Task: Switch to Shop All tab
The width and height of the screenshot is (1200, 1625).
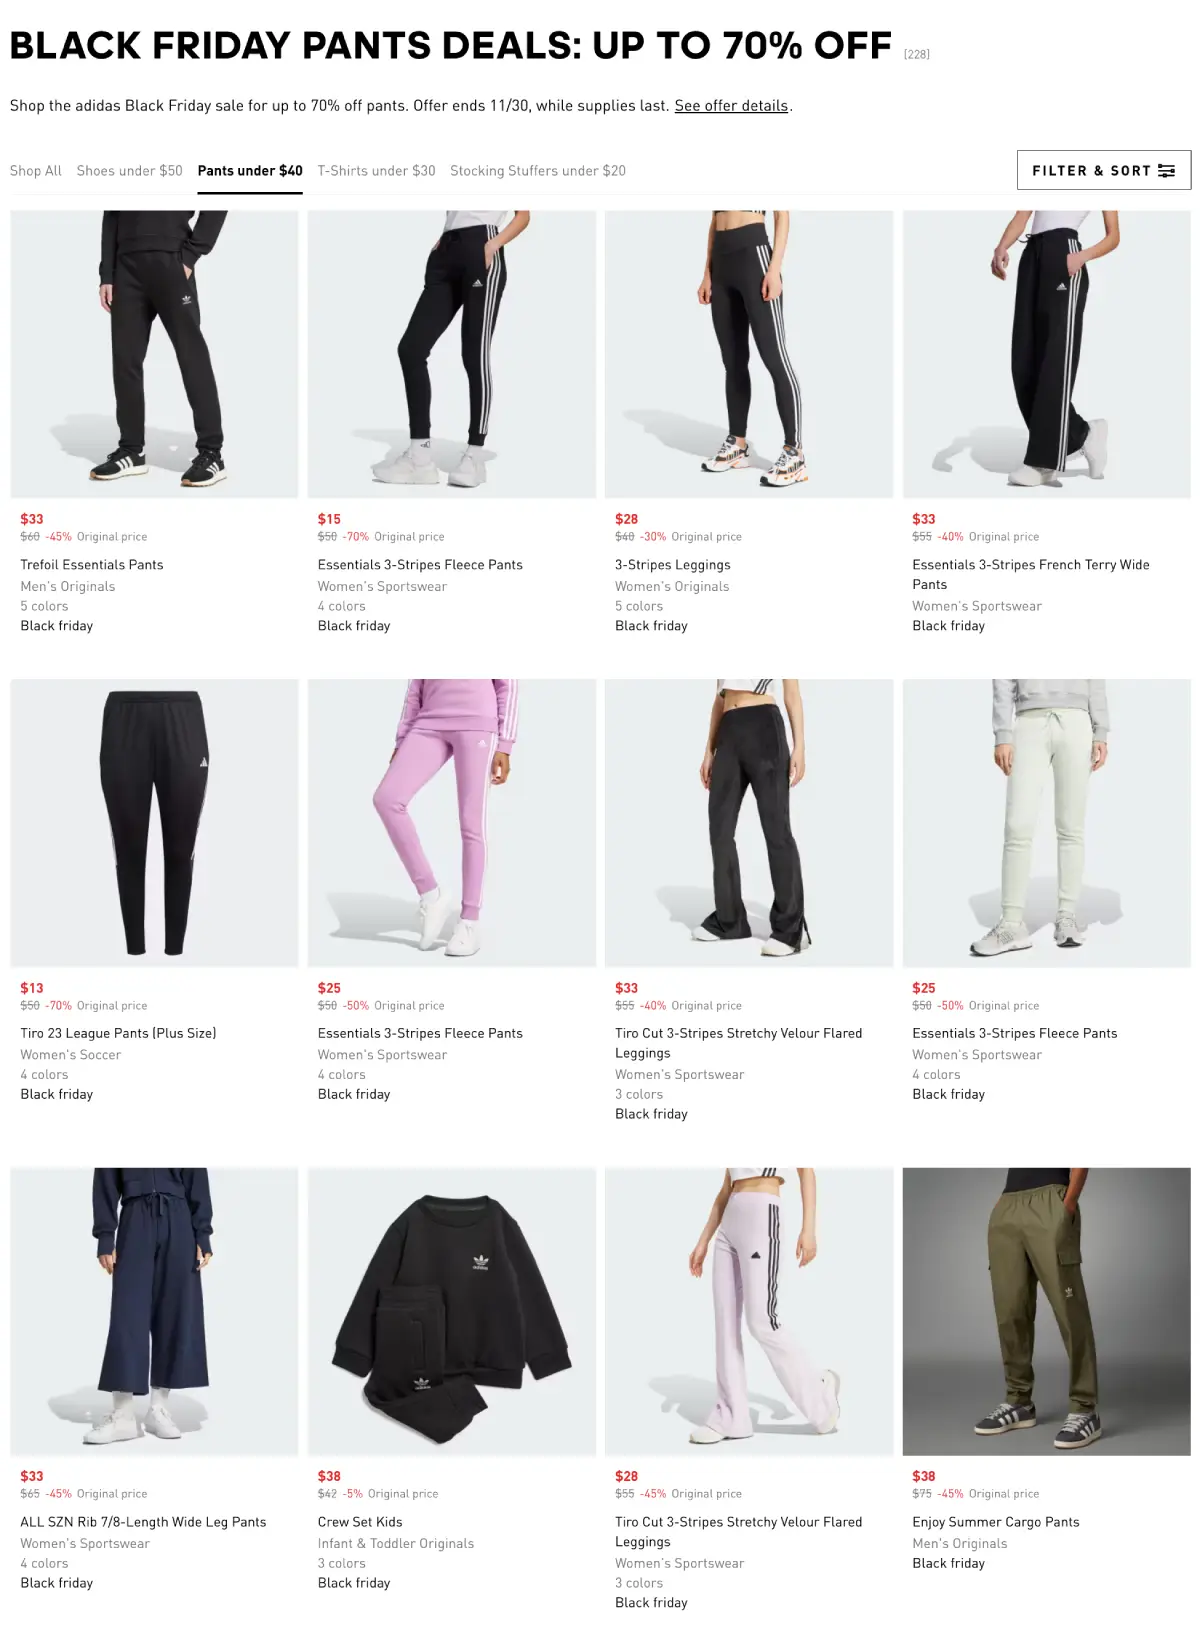Action: [x=36, y=171]
